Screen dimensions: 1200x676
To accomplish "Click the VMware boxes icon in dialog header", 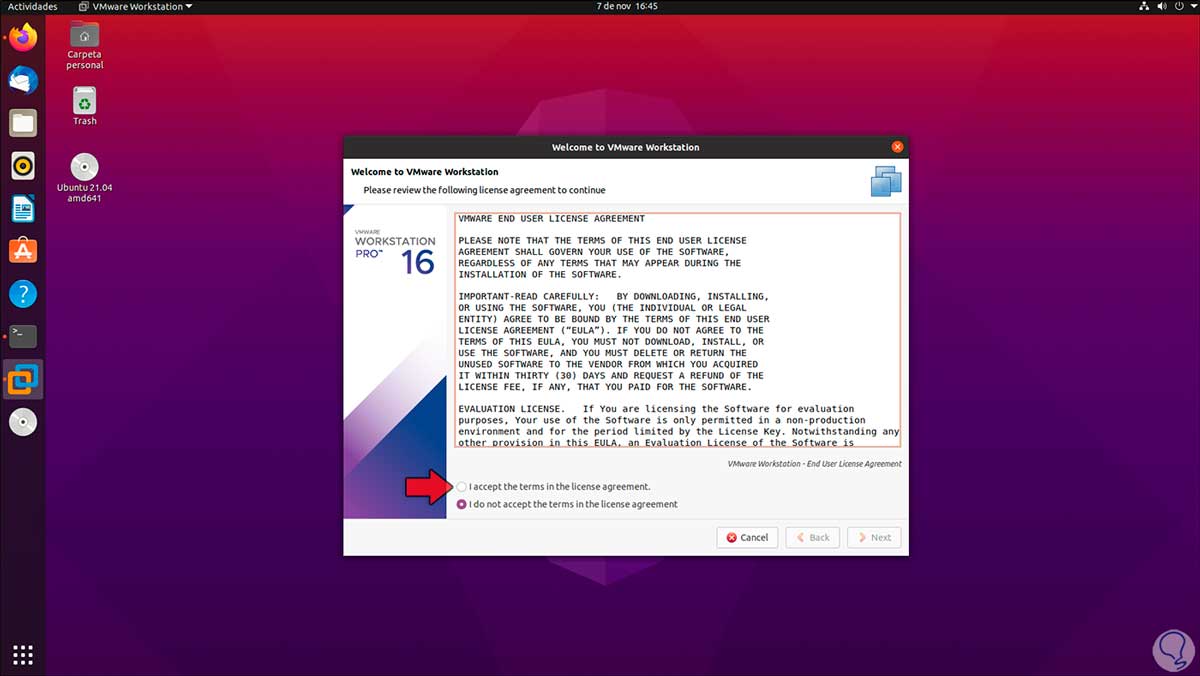I will [886, 181].
